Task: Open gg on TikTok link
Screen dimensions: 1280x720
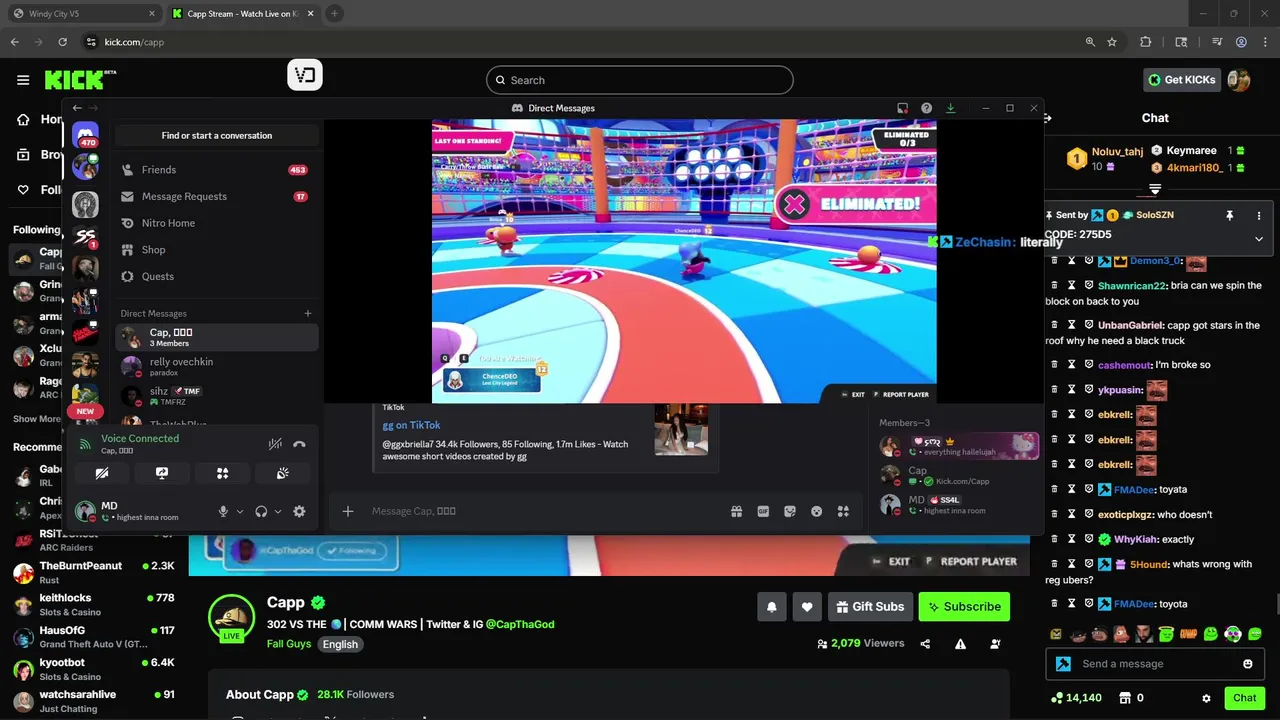Action: point(411,425)
